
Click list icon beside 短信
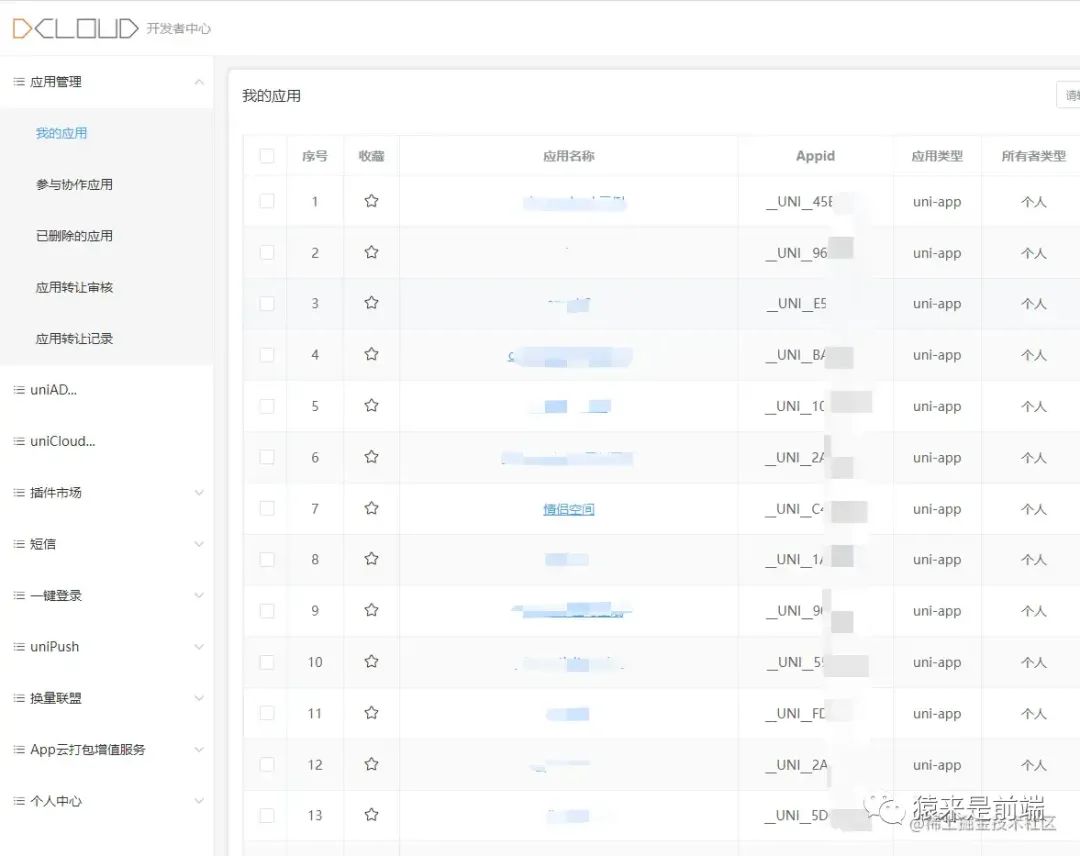[x=19, y=544]
